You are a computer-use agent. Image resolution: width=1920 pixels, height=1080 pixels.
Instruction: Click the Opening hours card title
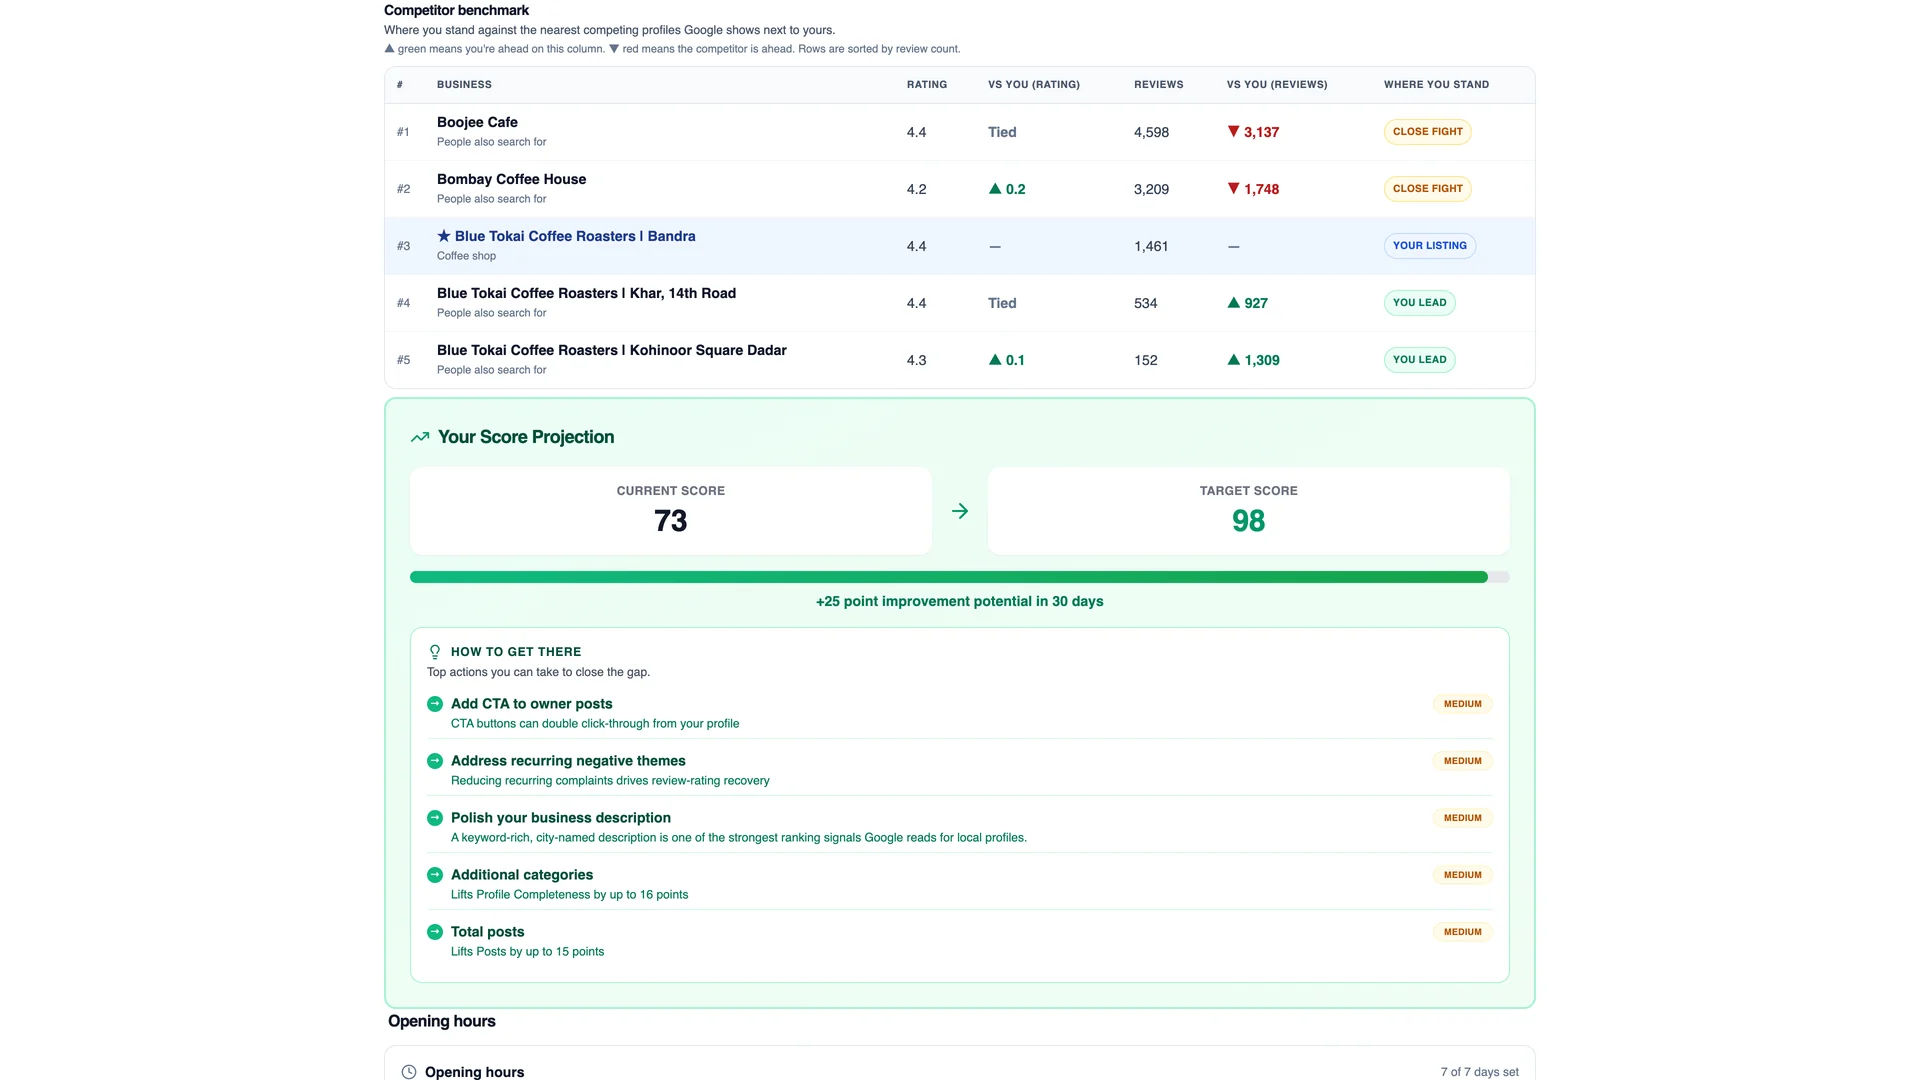(474, 1072)
